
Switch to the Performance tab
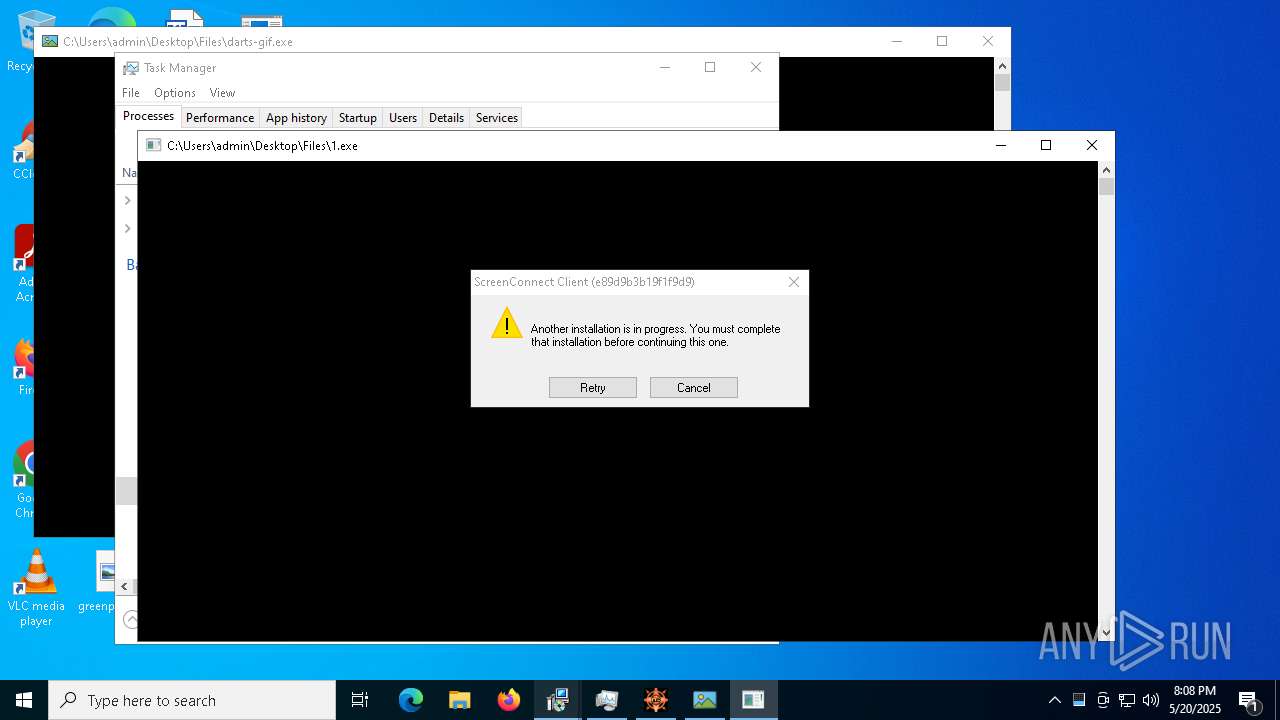coord(220,118)
